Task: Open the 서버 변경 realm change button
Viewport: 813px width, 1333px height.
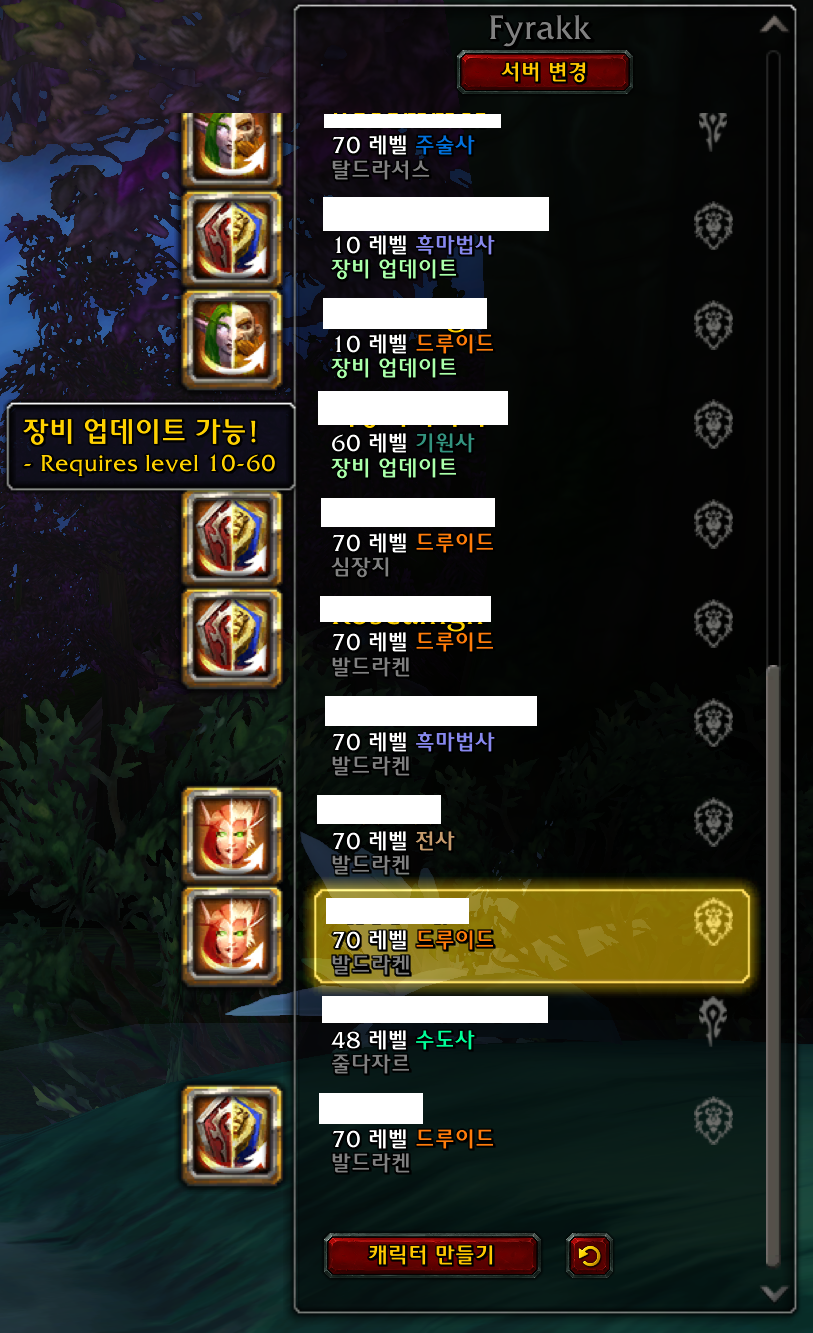Action: pos(545,73)
